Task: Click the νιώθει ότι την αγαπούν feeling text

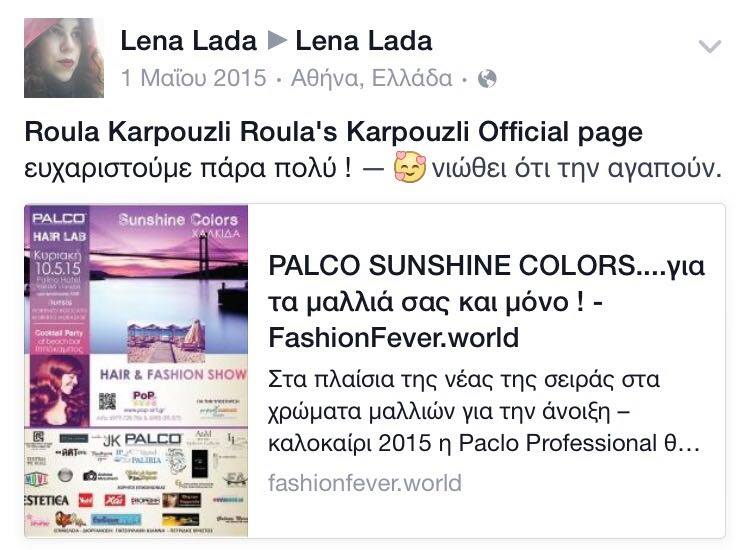Action: [576, 168]
